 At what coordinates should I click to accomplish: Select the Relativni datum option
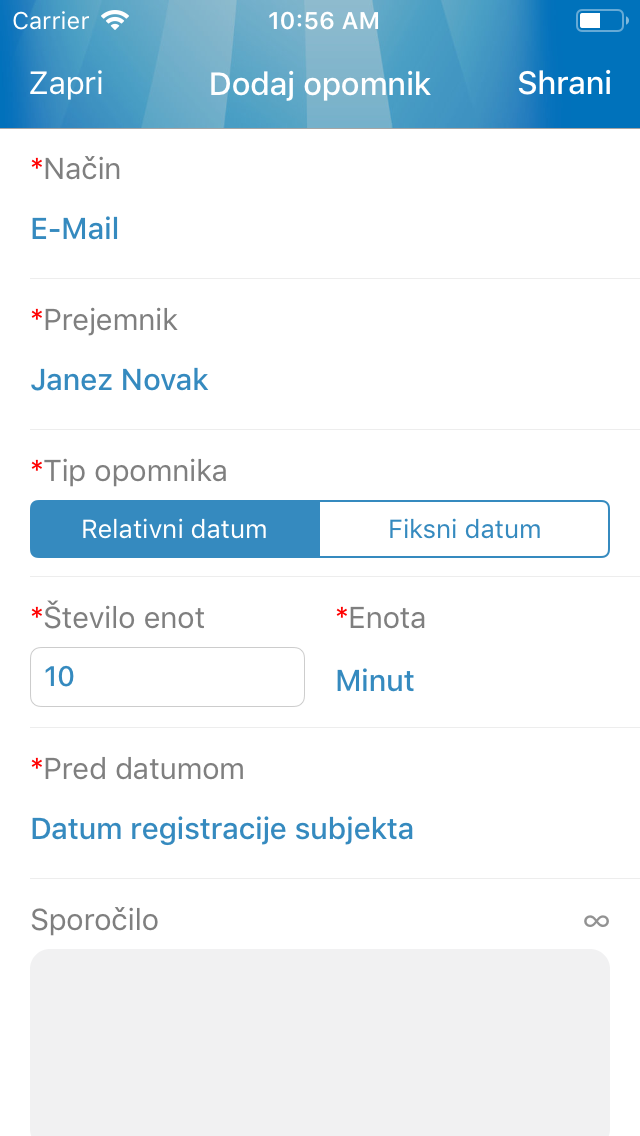tap(175, 529)
